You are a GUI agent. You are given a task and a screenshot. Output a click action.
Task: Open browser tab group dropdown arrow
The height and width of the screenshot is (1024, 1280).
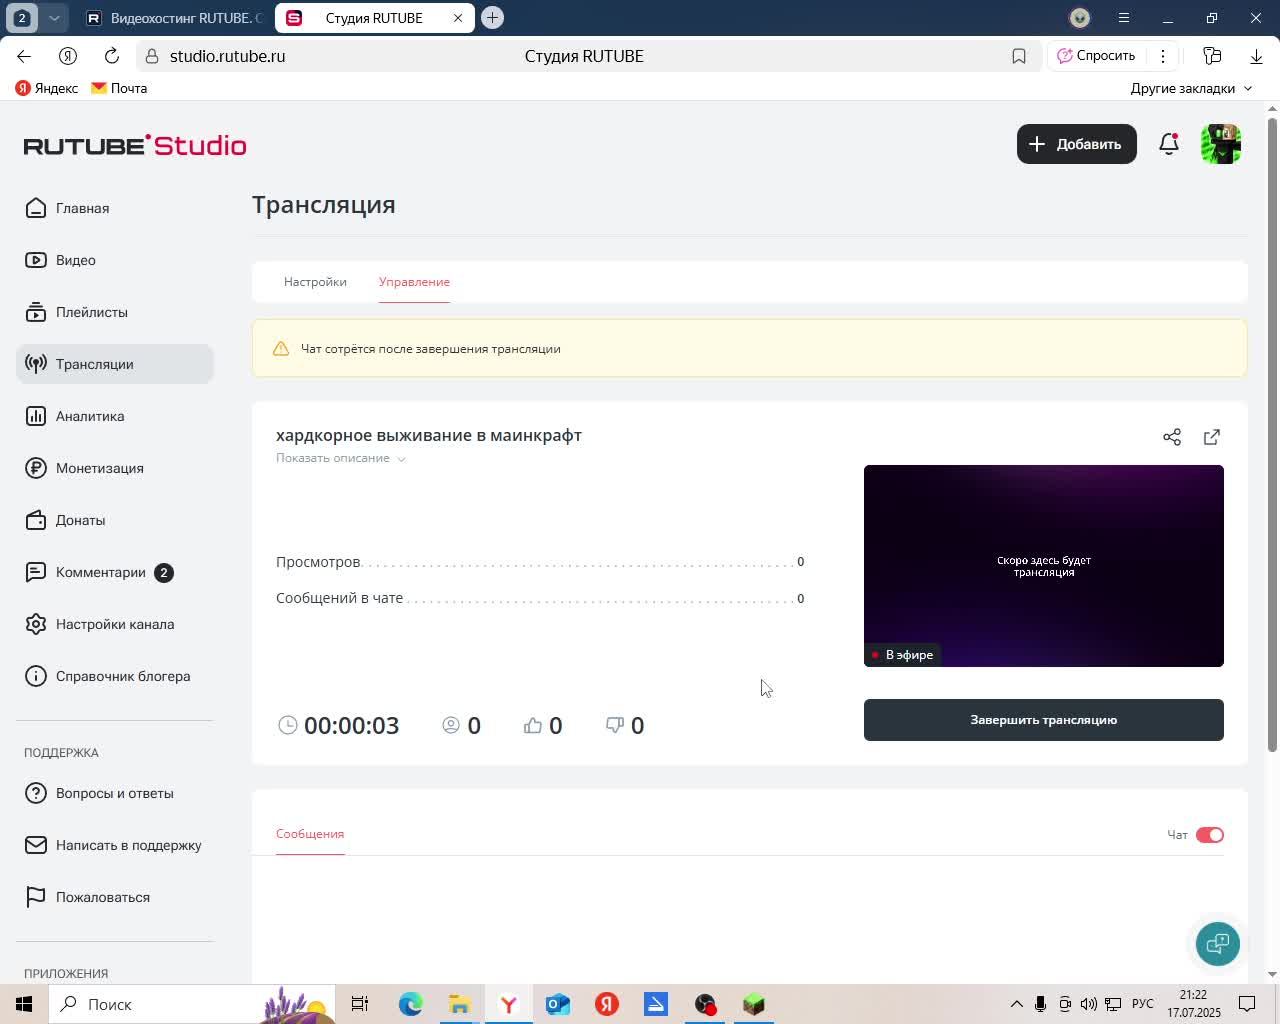click(x=54, y=18)
